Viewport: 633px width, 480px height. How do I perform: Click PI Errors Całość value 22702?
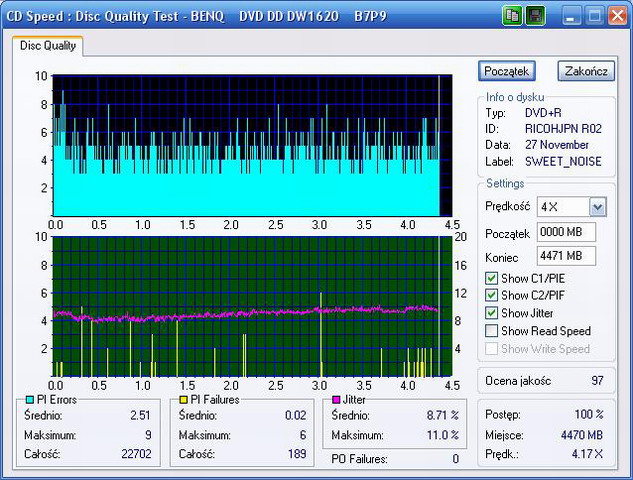pos(136,454)
